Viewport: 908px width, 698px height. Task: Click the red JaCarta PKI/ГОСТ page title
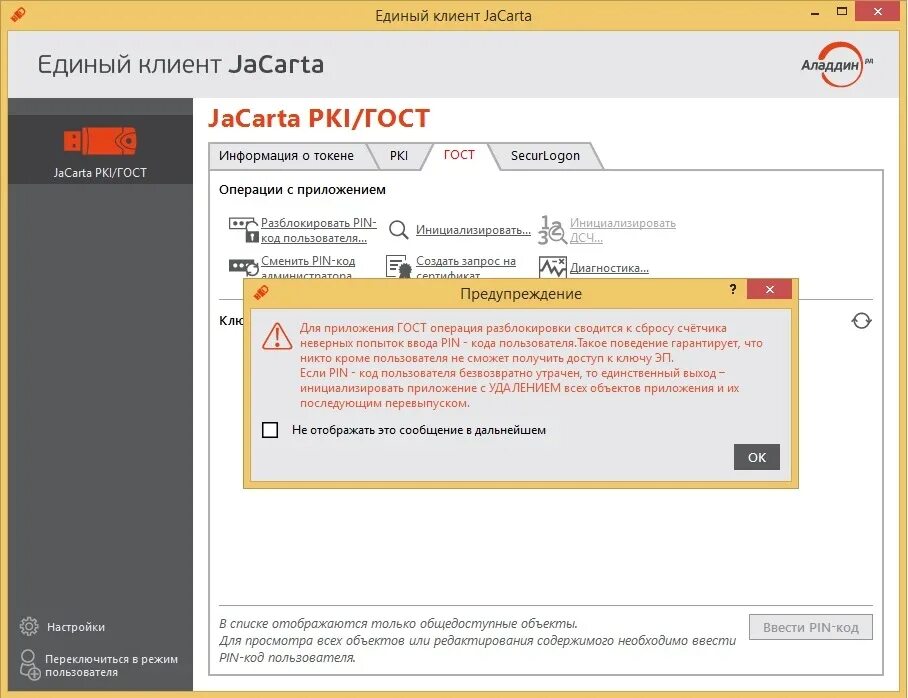click(x=318, y=118)
